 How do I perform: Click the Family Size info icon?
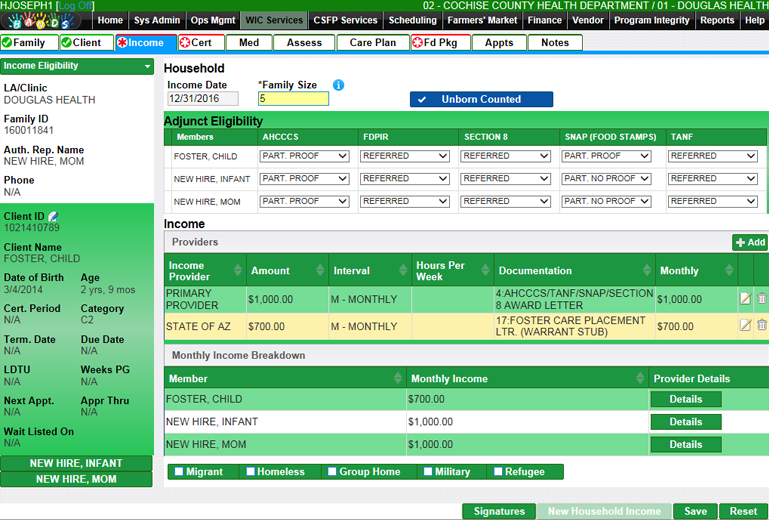pos(339,85)
